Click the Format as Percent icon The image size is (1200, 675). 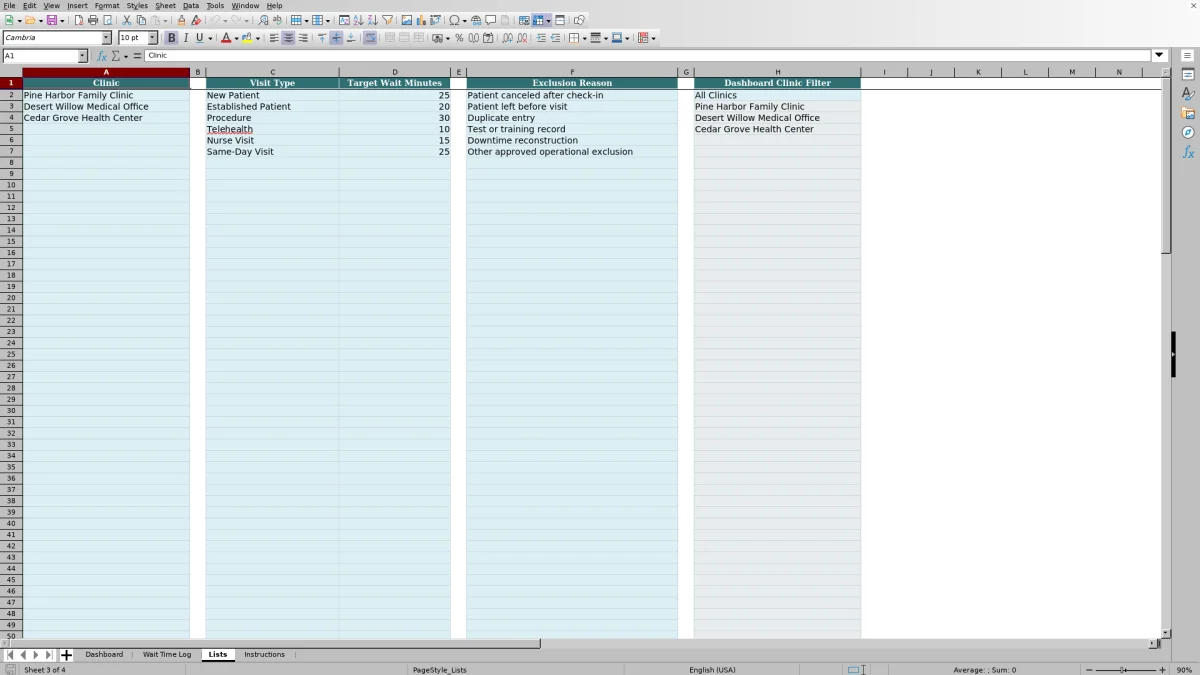459,38
